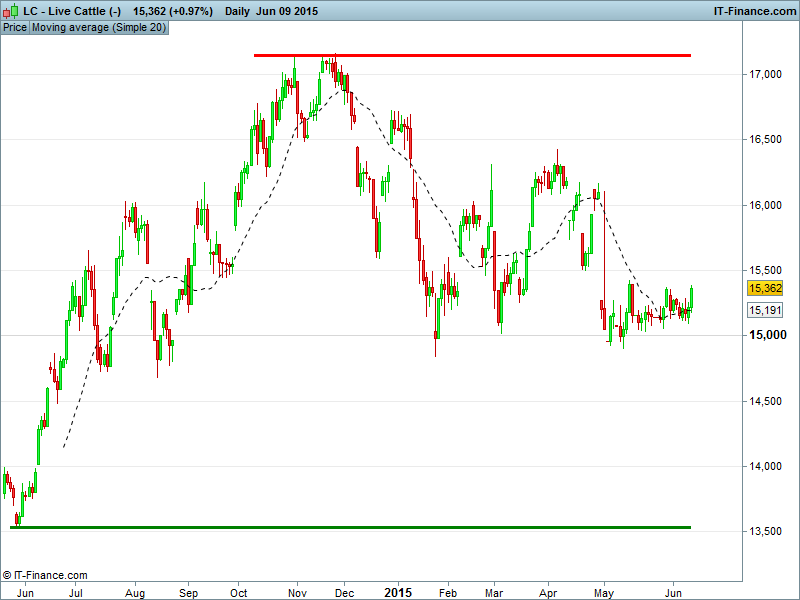Screen dimensions: 800x600
Task: Click the LC - Live Cattle title
Action: 72,10
